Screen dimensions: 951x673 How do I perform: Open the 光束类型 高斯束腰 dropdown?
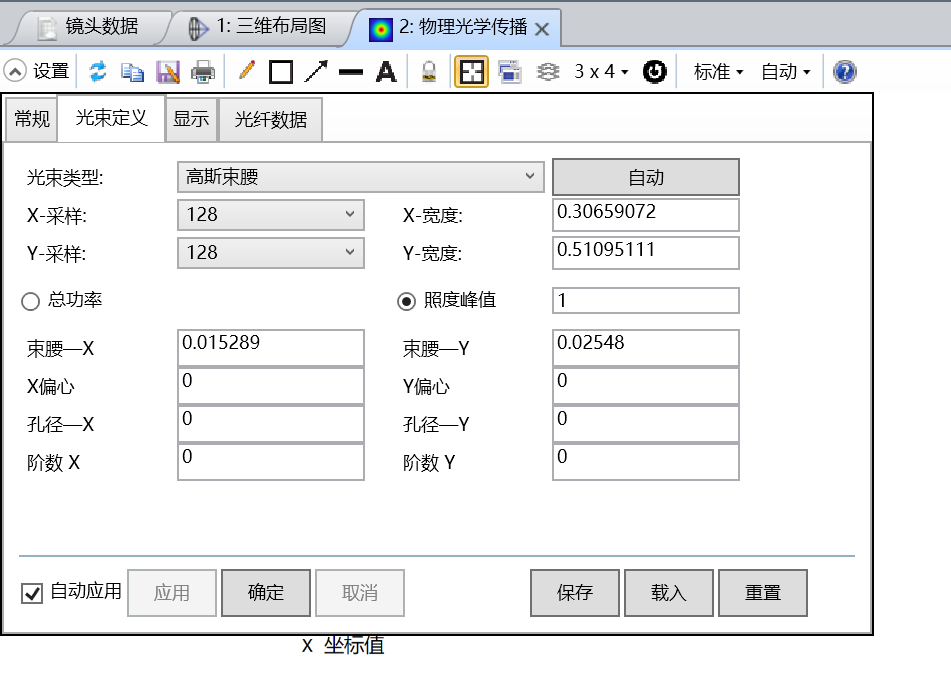coord(360,177)
